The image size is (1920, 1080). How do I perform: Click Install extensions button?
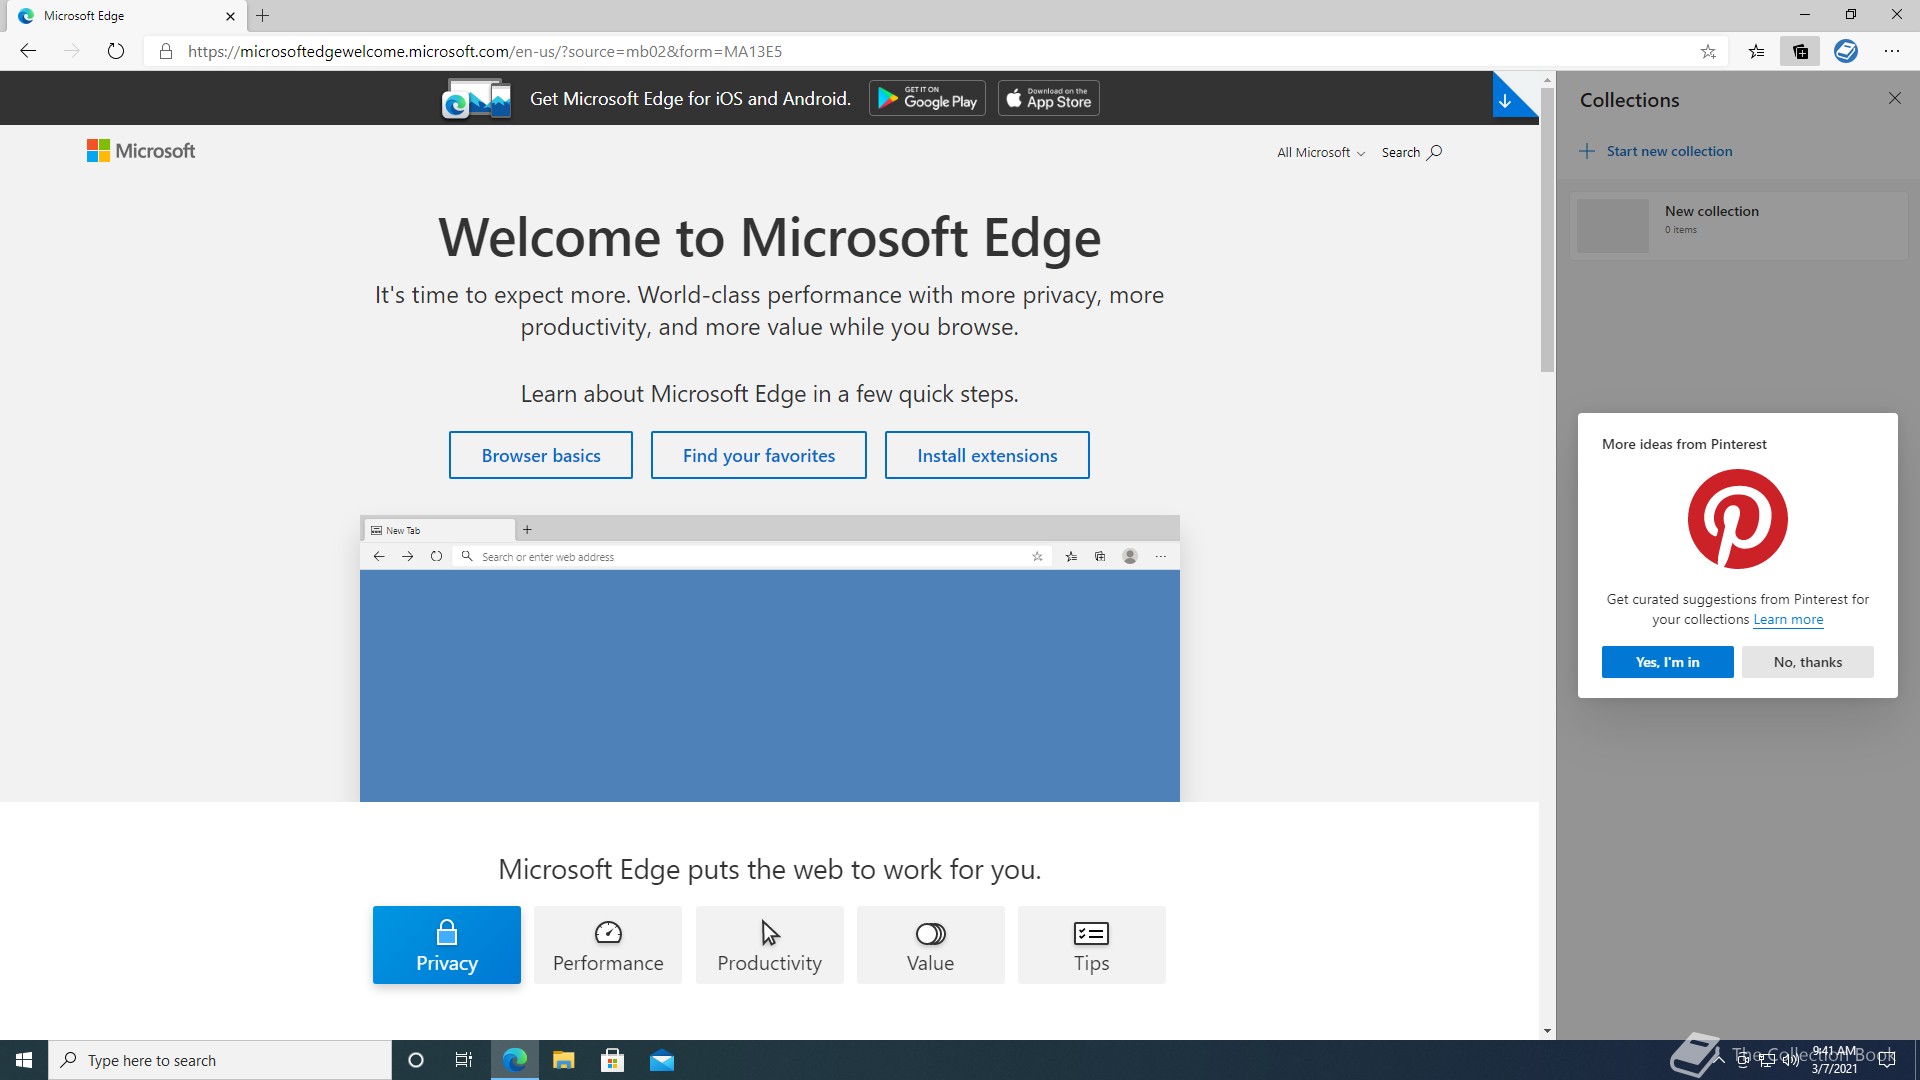tap(987, 455)
